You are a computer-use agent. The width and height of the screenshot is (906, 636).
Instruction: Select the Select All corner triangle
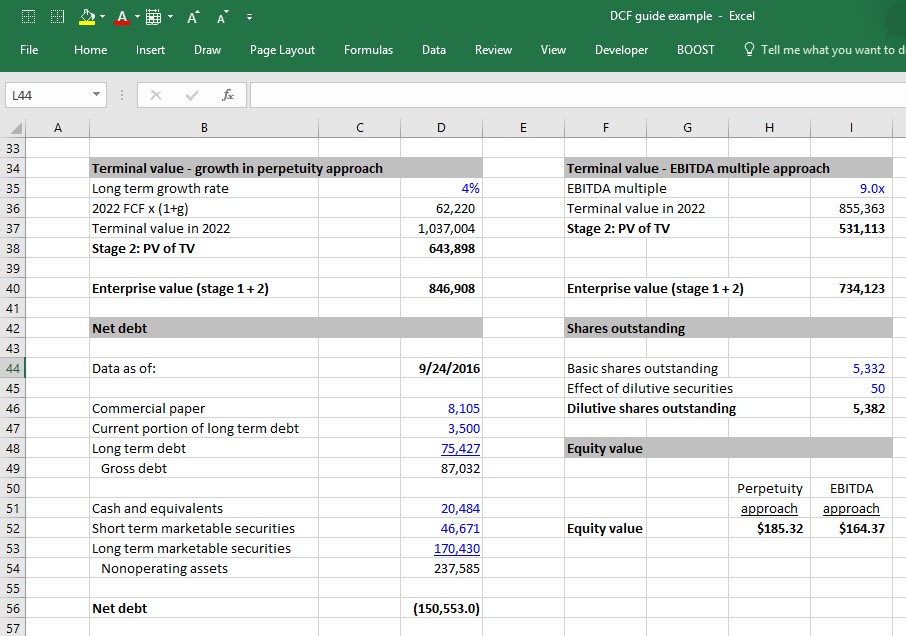point(16,128)
